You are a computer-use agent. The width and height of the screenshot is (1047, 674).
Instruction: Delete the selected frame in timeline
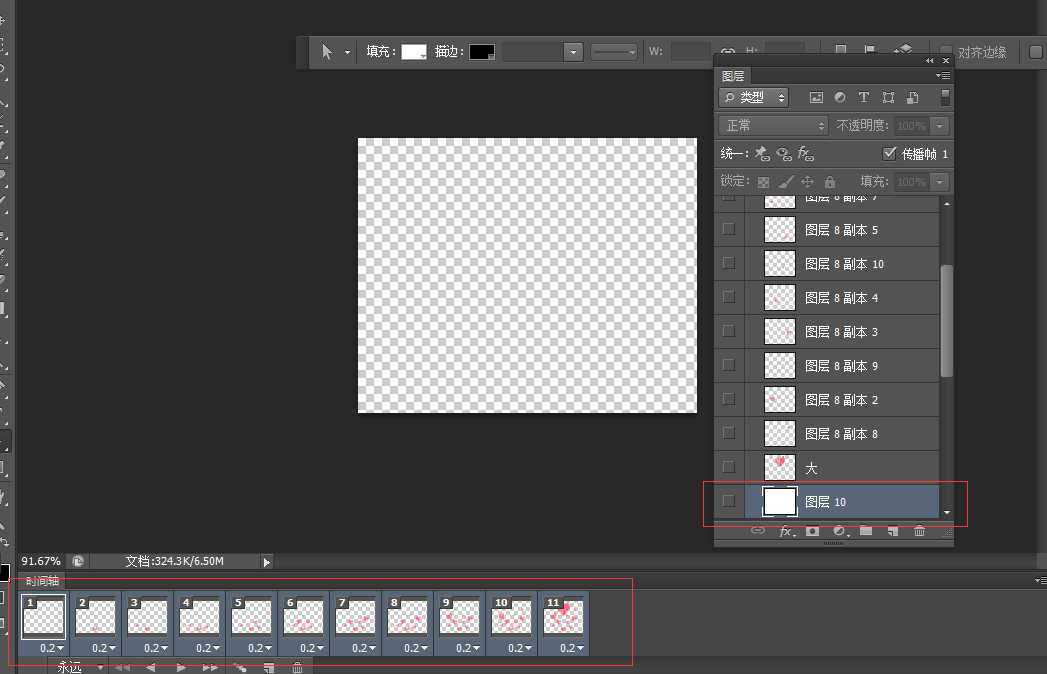(297, 667)
